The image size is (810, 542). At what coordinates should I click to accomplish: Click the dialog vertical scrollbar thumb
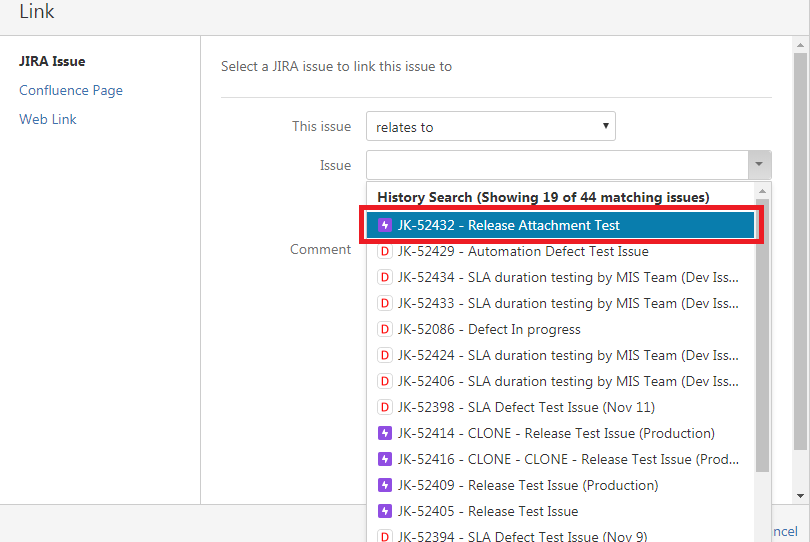pos(800,252)
